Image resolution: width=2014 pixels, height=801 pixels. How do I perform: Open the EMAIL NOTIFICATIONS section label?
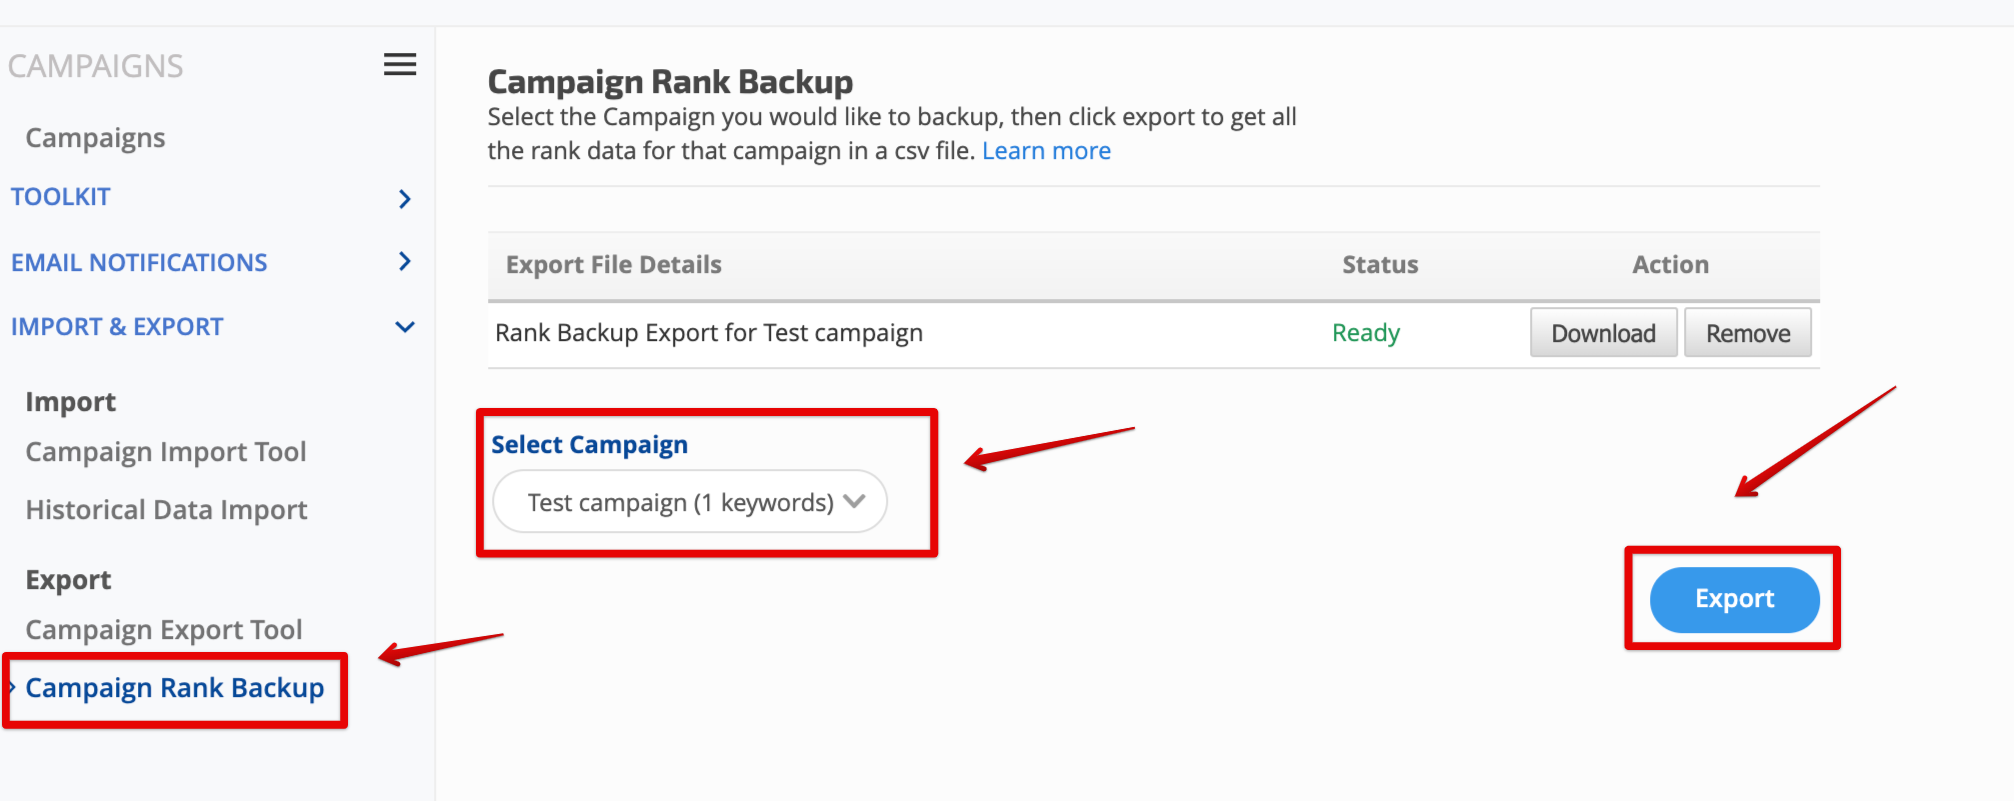coord(139,263)
